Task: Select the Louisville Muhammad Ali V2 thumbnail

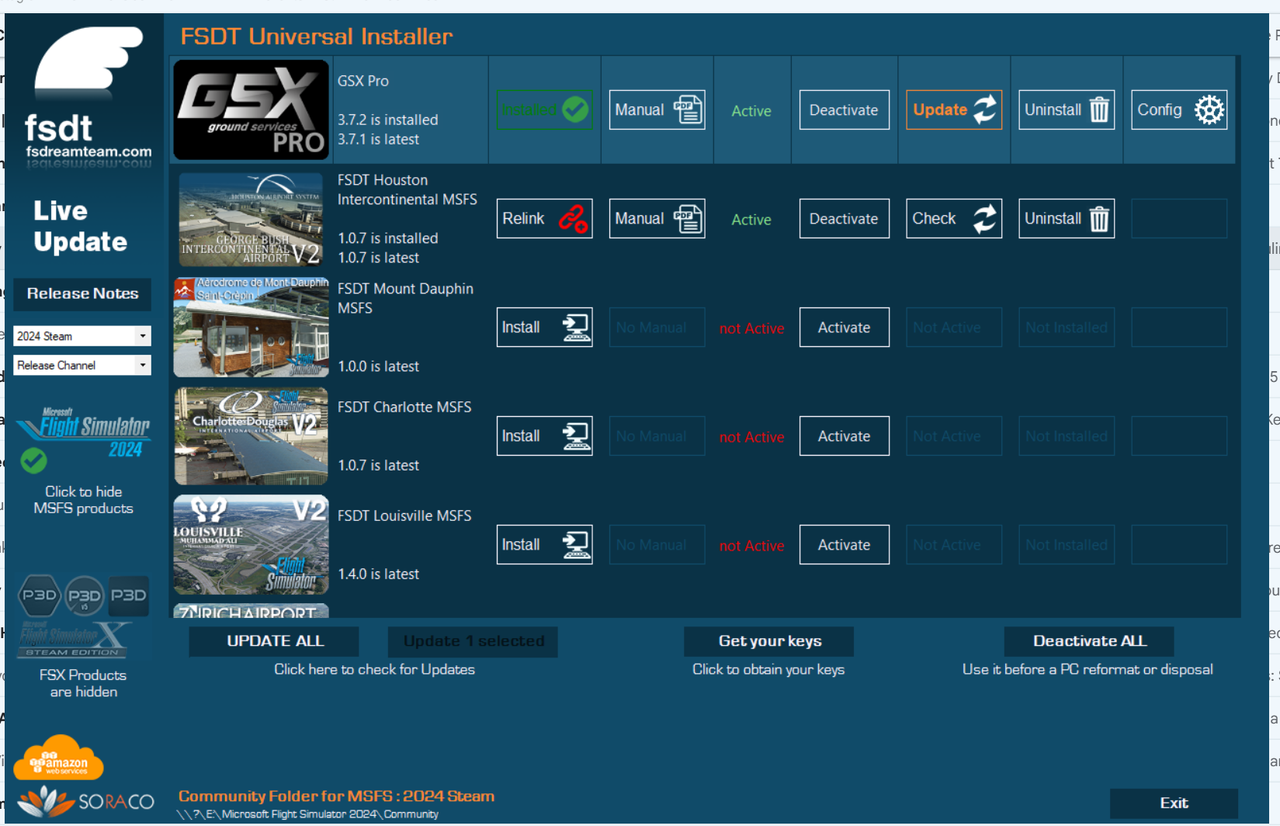Action: click(251, 545)
